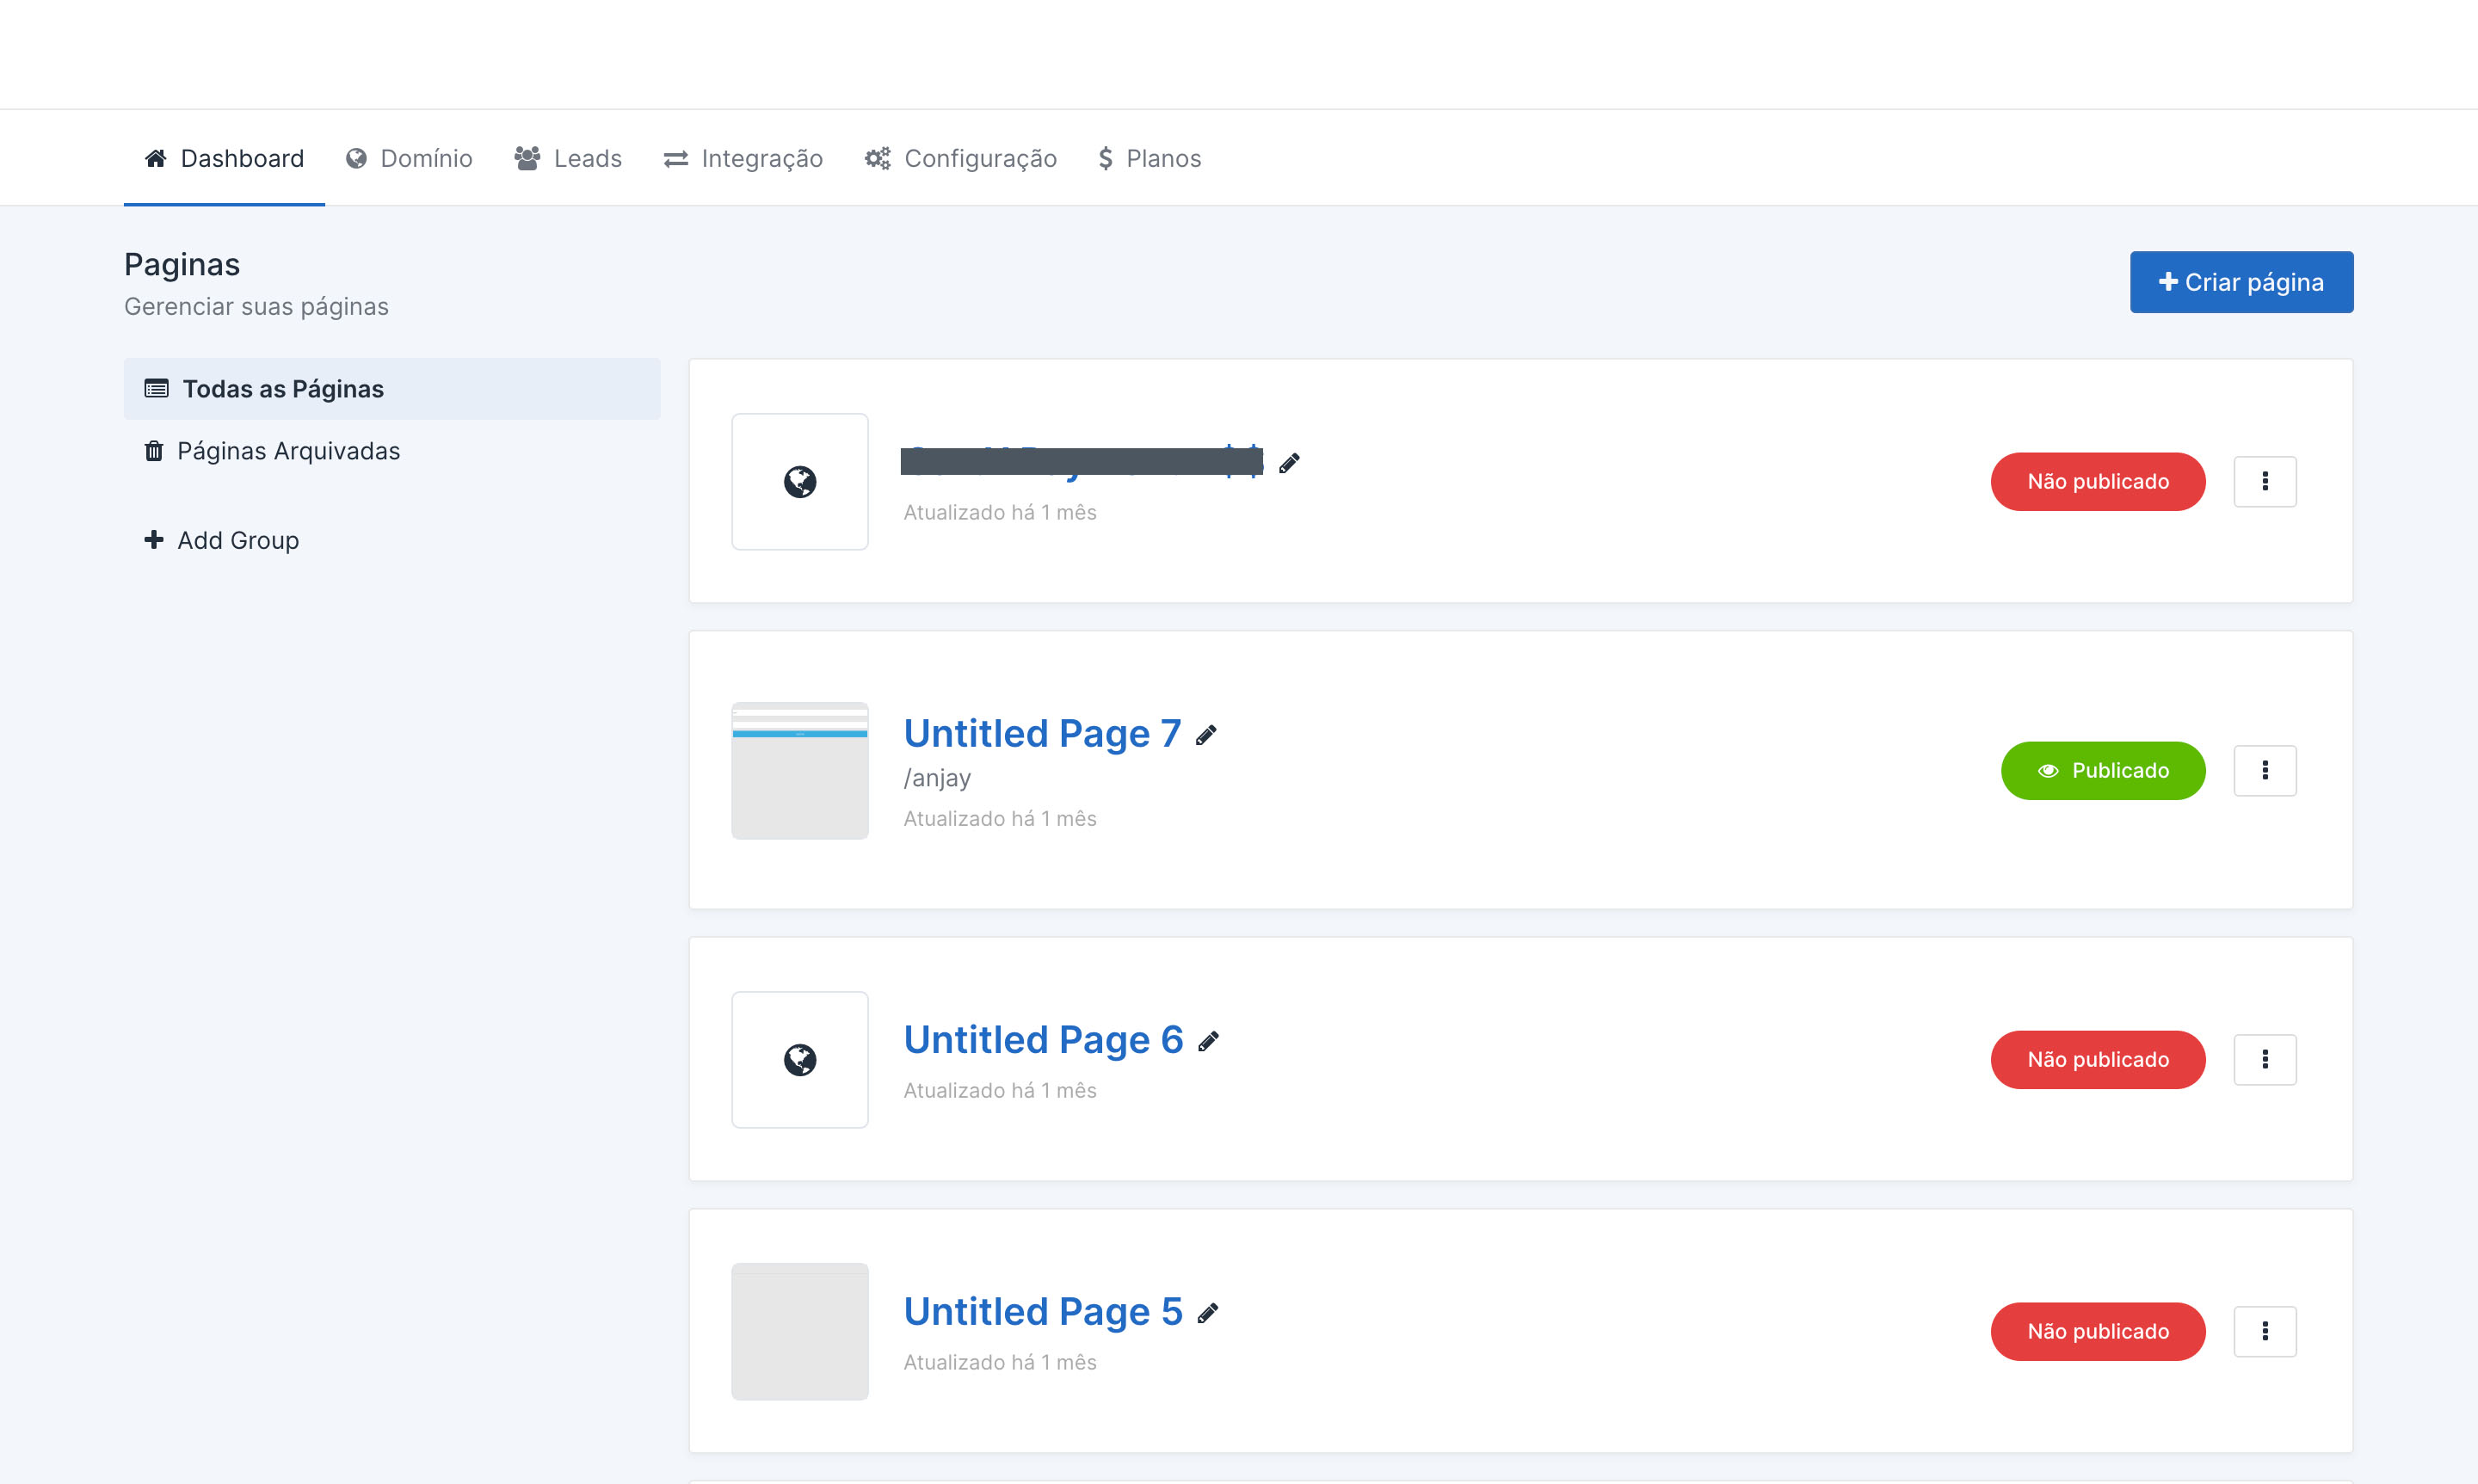Open the Integração tab

743,159
